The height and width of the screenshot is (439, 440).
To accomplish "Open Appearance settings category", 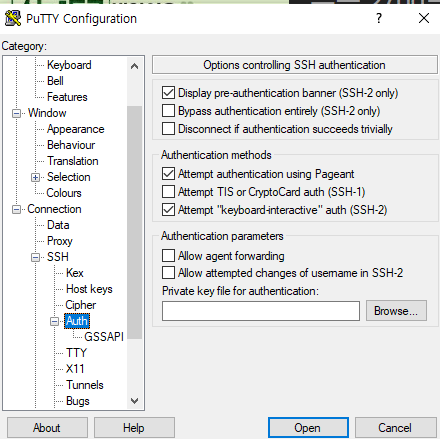I will 76,129.
